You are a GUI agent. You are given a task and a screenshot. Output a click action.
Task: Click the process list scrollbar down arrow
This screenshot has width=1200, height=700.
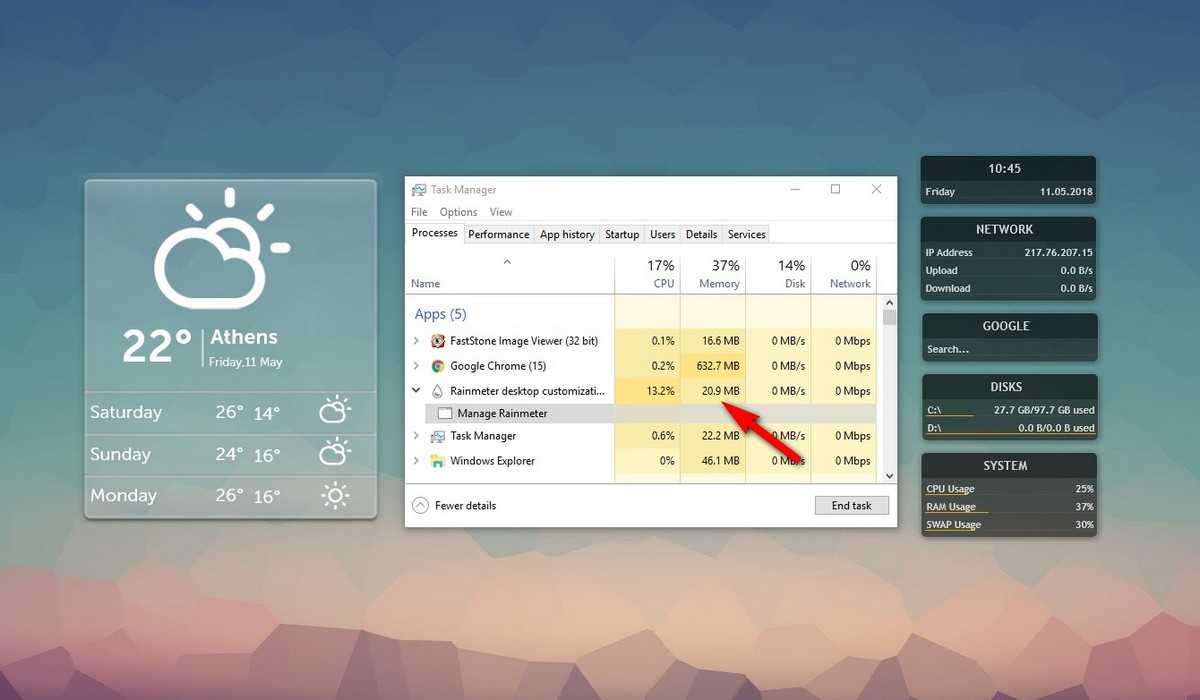(x=890, y=476)
